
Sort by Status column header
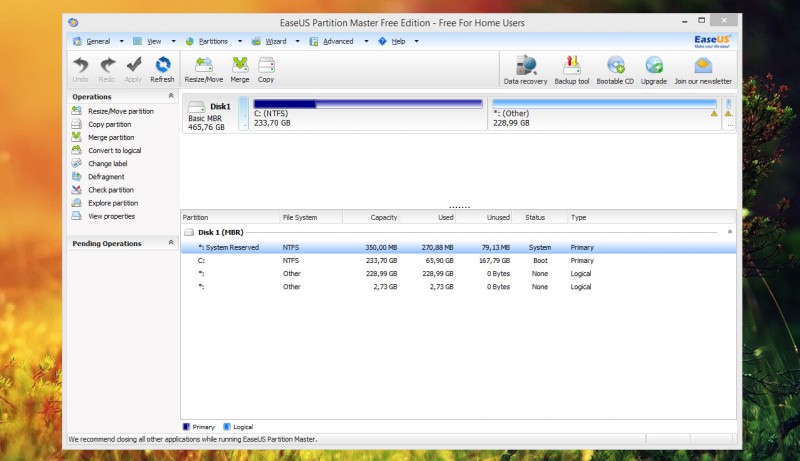[x=540, y=217]
